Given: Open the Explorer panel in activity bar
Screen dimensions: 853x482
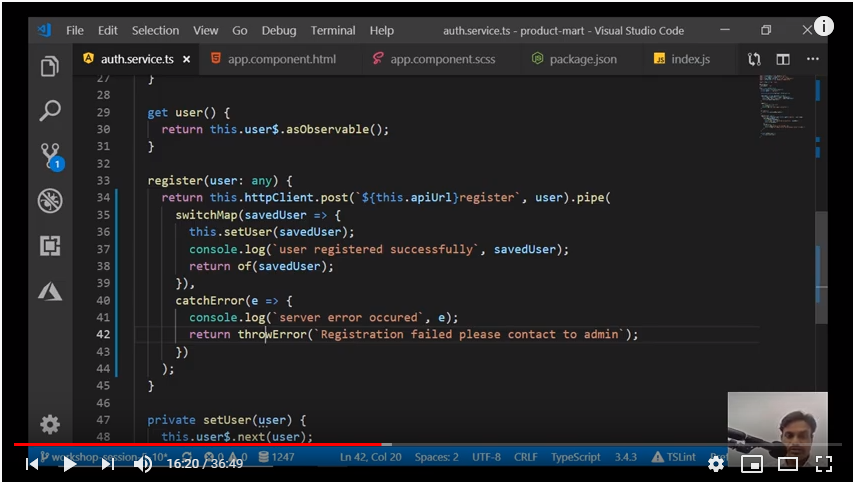Looking at the screenshot, I should point(49,67).
